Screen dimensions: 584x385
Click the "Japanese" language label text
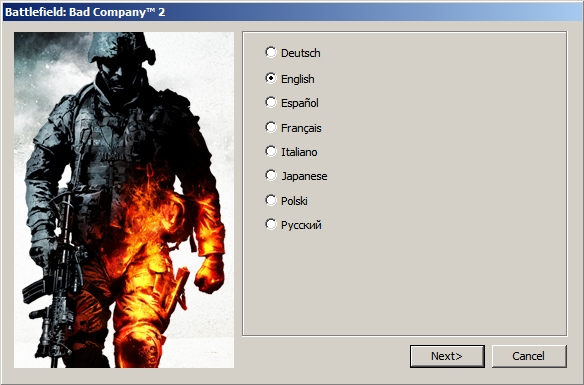(304, 176)
